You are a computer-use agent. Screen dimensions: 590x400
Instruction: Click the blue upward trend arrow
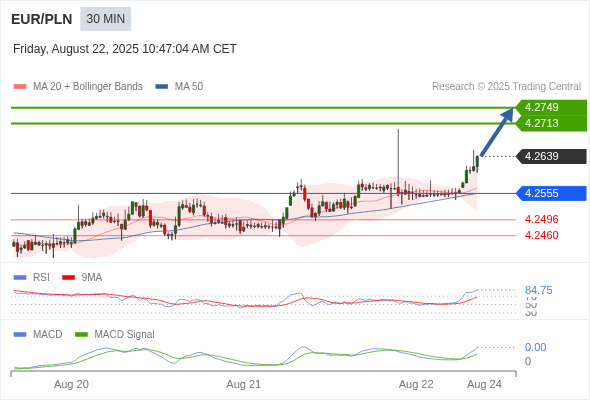[x=497, y=132]
